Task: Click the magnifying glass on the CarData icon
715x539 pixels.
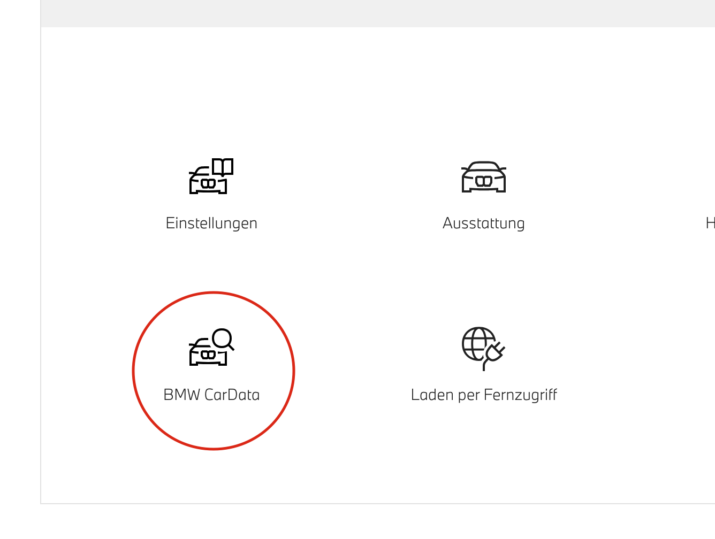Action: point(223,339)
